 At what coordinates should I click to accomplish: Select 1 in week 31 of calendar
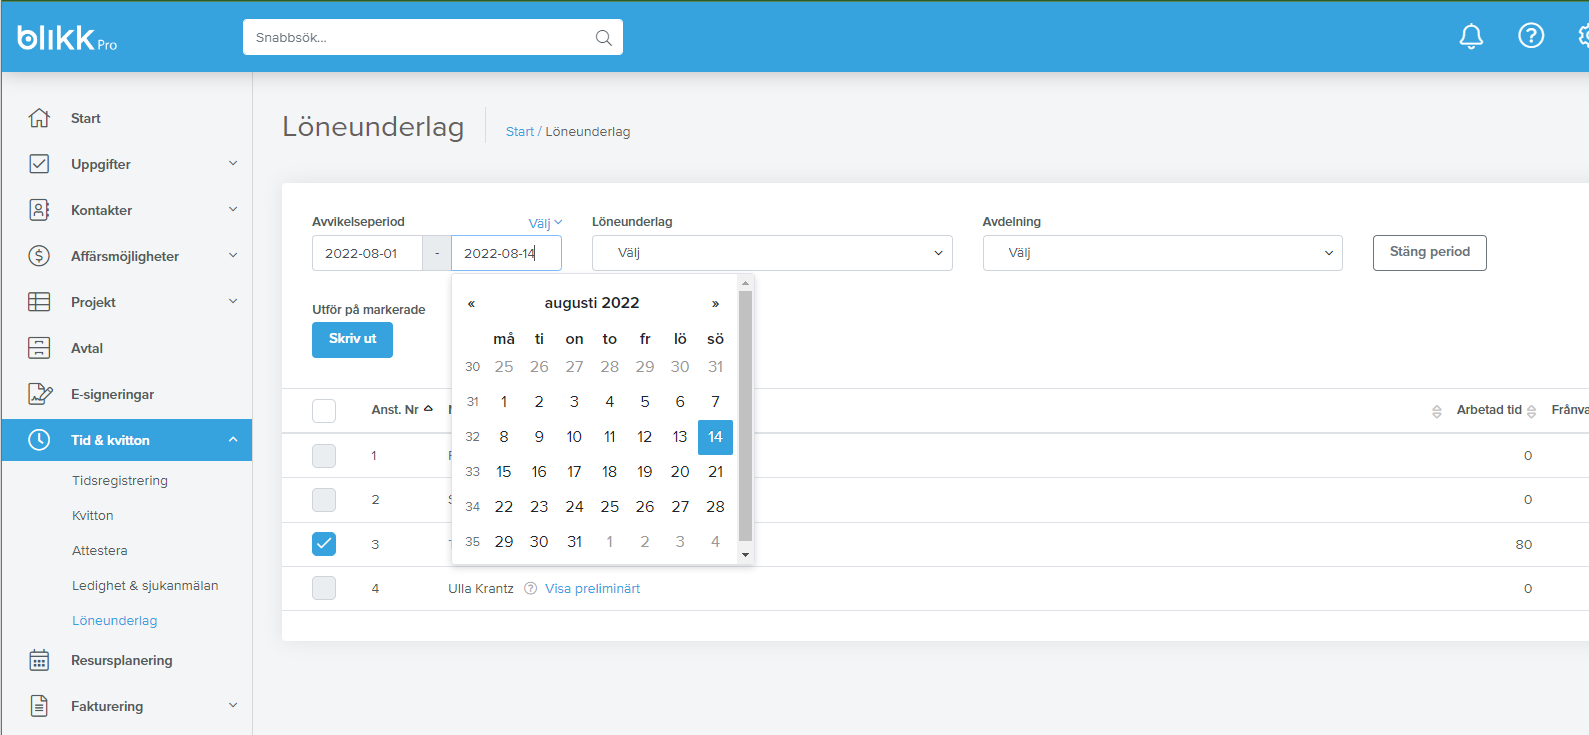click(x=504, y=402)
